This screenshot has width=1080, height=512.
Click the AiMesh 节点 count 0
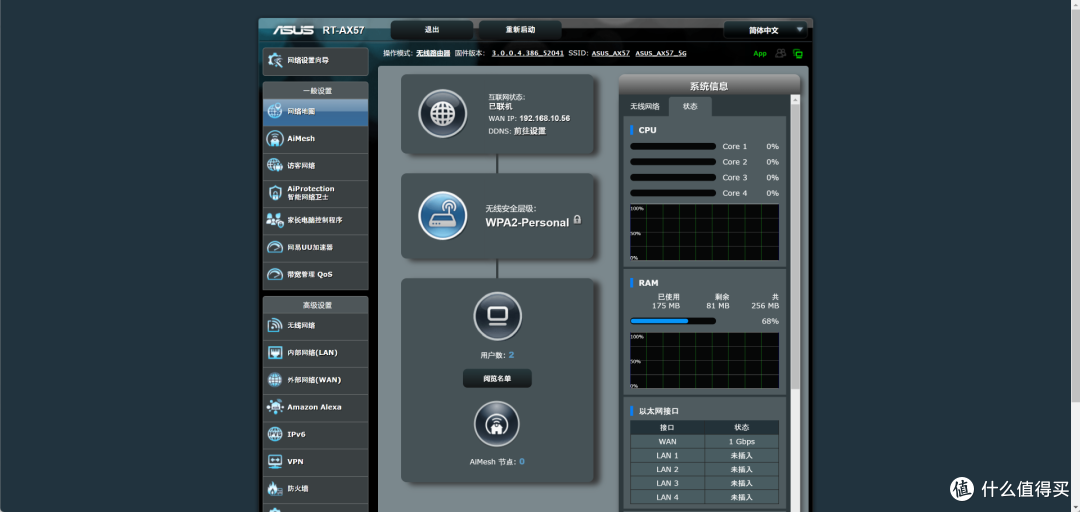click(522, 462)
